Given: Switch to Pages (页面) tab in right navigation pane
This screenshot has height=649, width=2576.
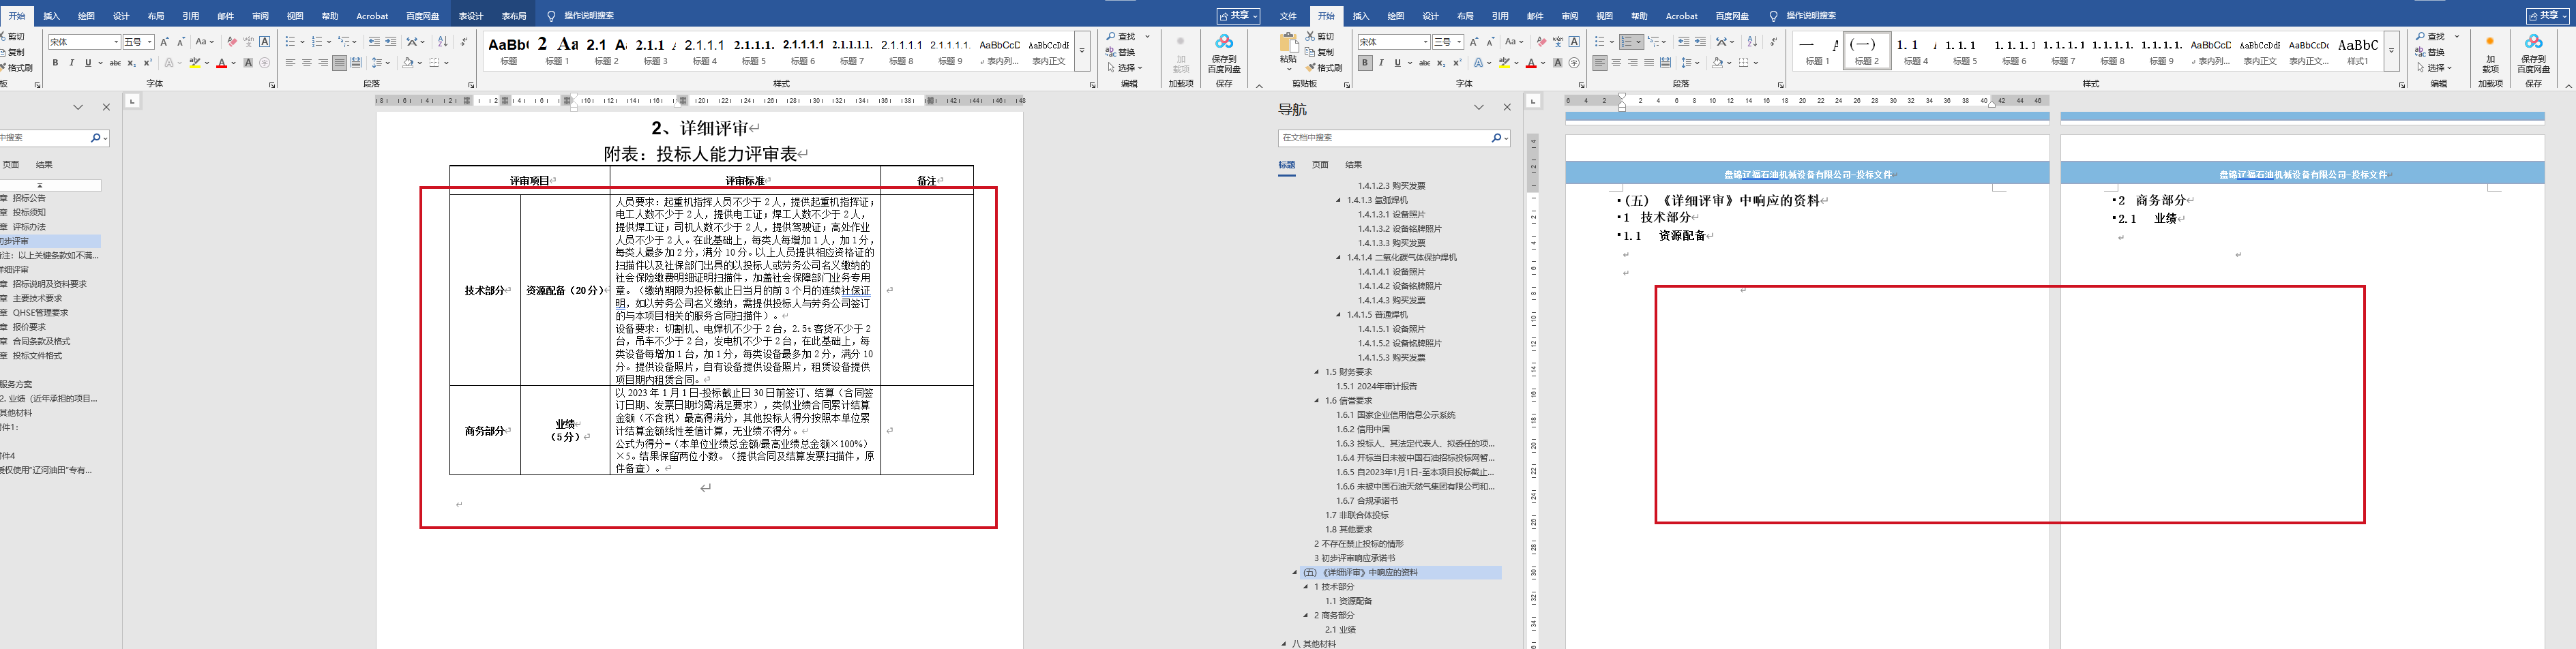Looking at the screenshot, I should pyautogui.click(x=1320, y=165).
